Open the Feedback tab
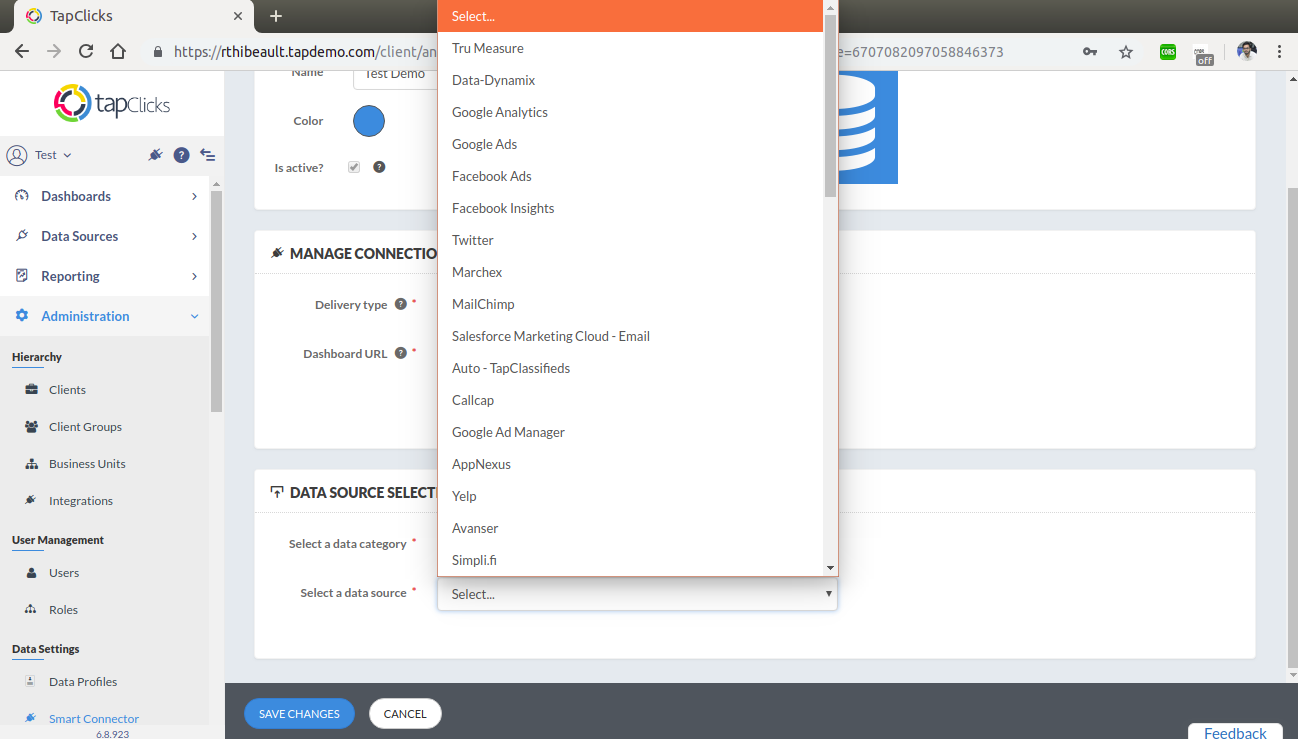This screenshot has height=739, width=1298. click(x=1235, y=732)
